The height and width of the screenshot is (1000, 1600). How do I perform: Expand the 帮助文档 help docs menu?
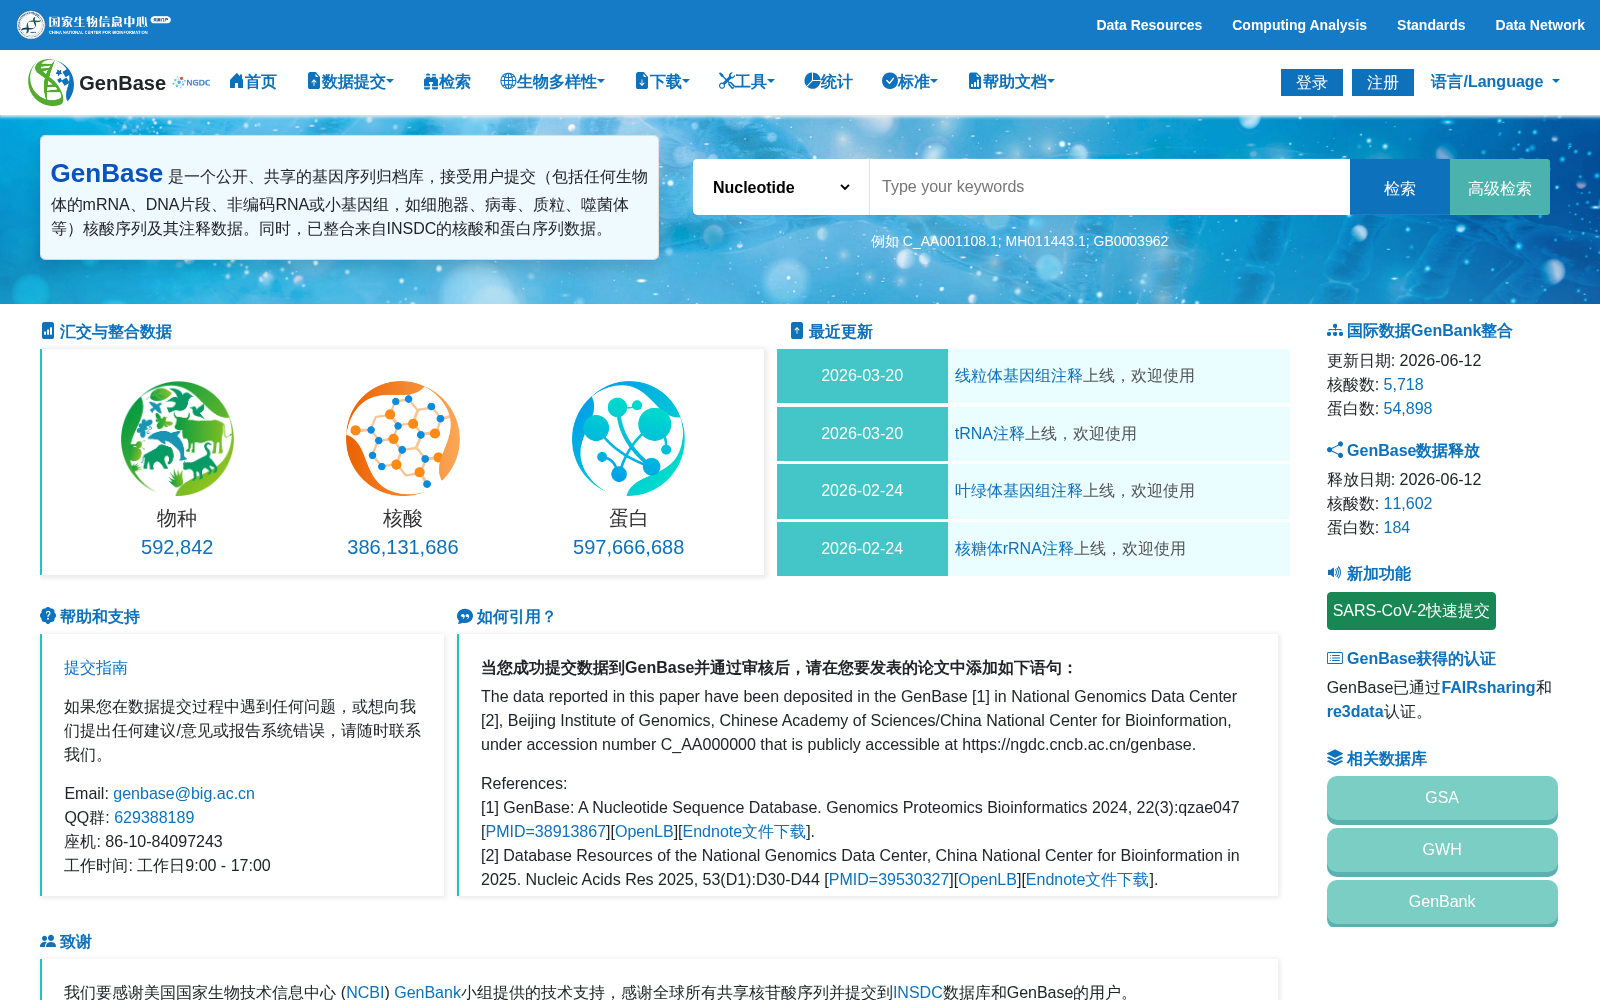(x=1011, y=82)
